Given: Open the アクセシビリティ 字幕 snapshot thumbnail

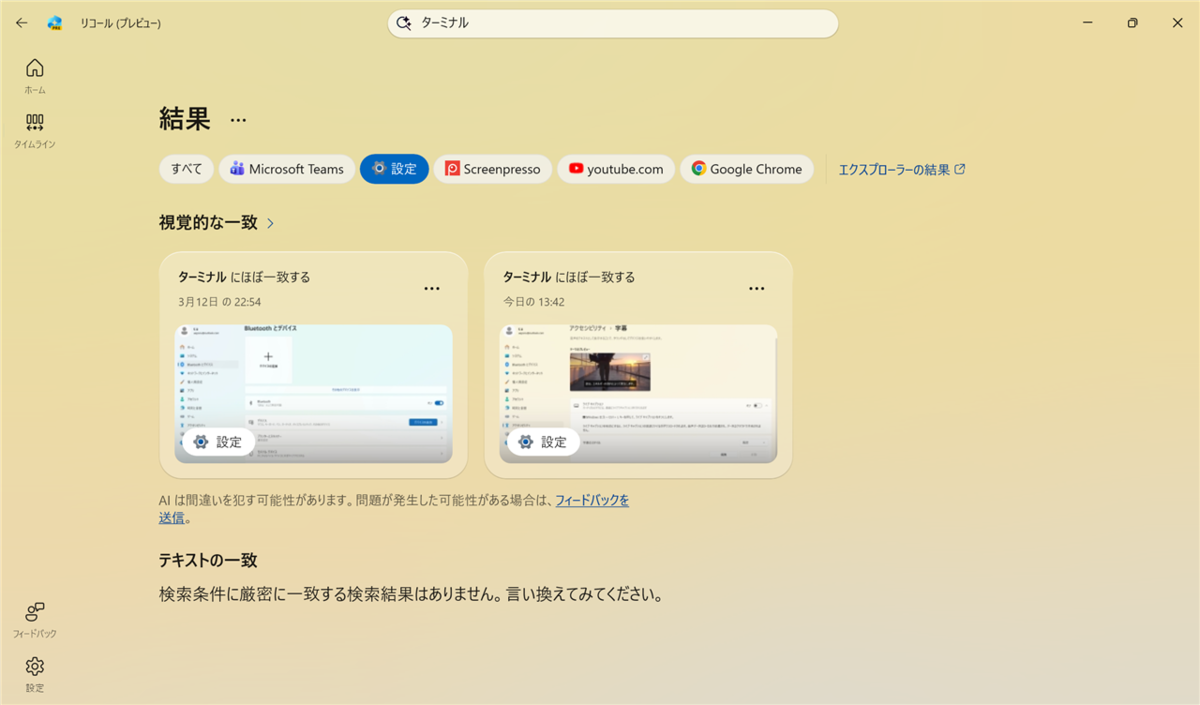Looking at the screenshot, I should pos(638,394).
